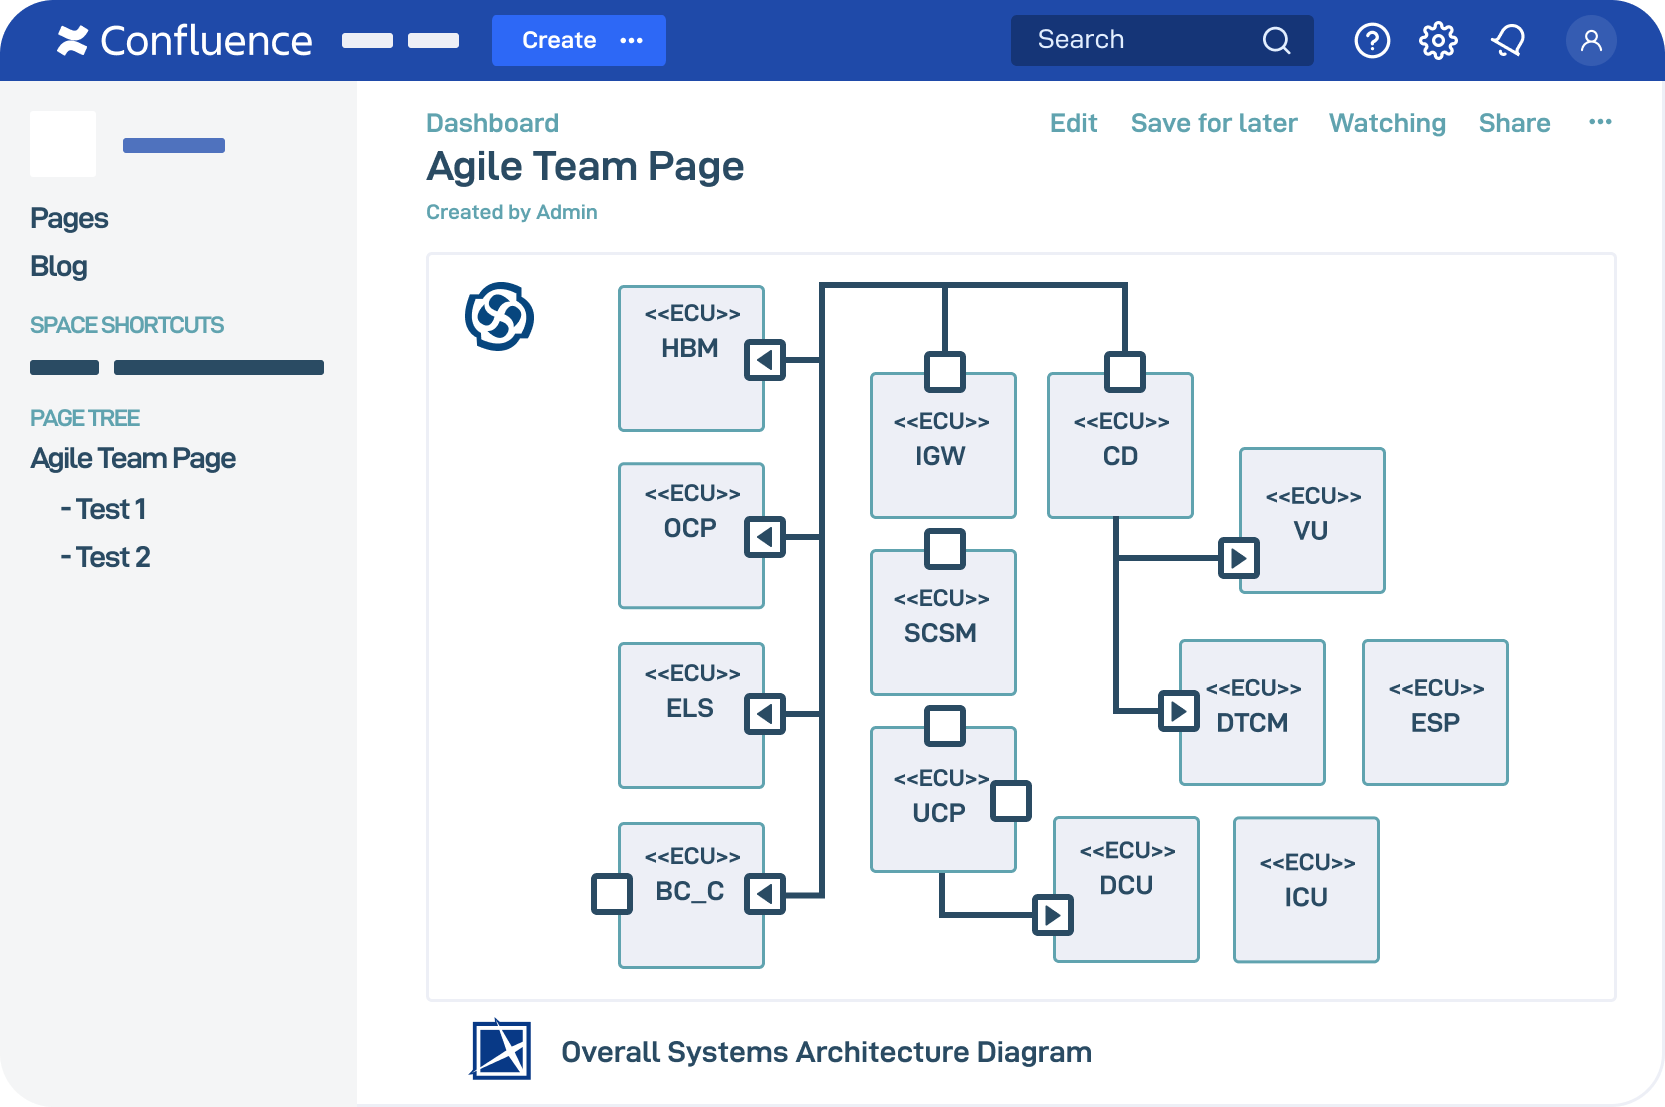Click the DCU port arrow icon
This screenshot has height=1107, width=1665.
pos(1053,915)
